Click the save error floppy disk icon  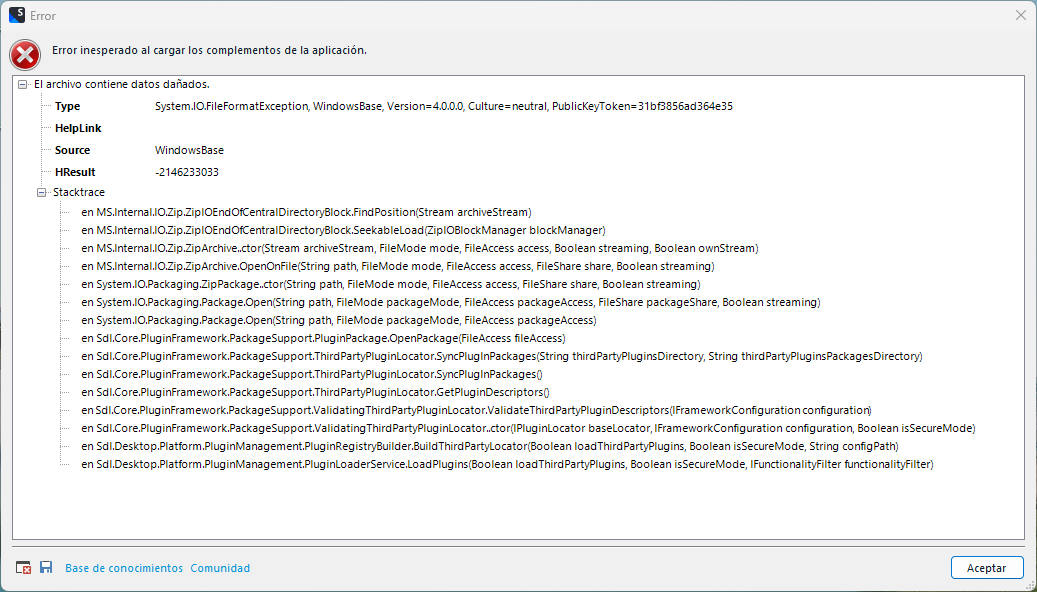pyautogui.click(x=46, y=567)
